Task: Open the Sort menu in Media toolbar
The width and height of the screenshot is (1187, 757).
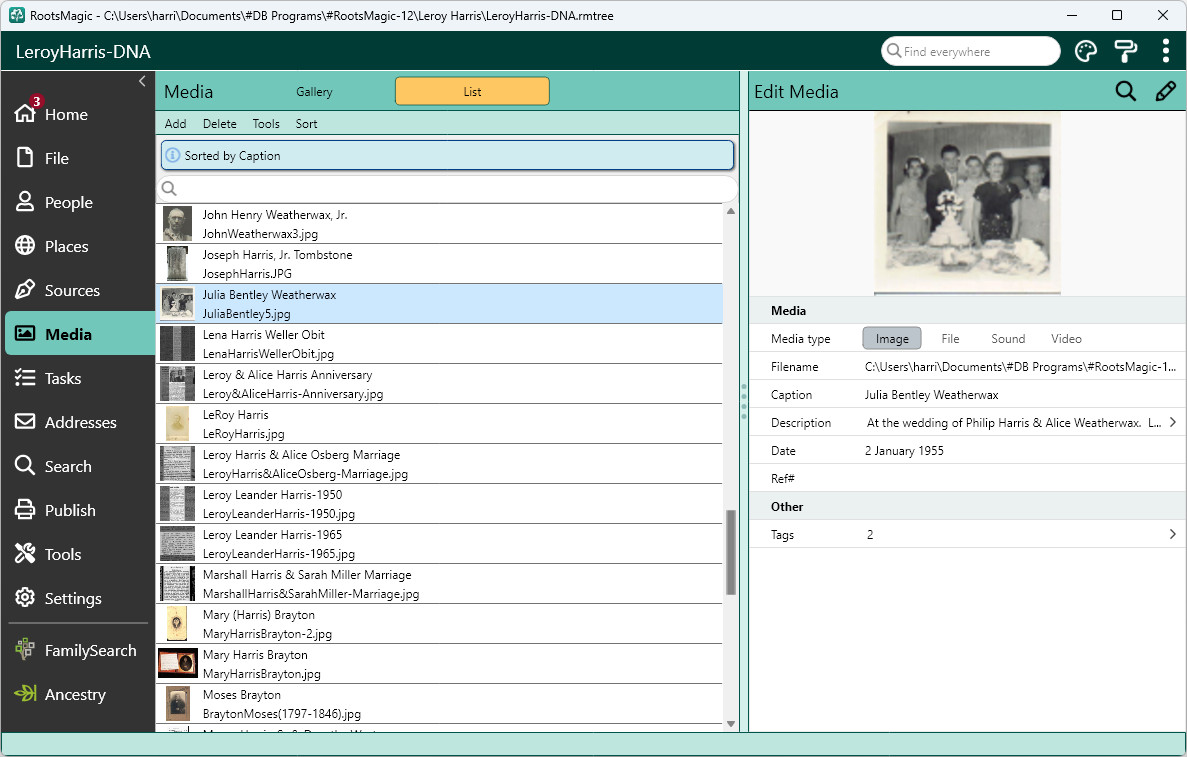Action: click(x=307, y=123)
